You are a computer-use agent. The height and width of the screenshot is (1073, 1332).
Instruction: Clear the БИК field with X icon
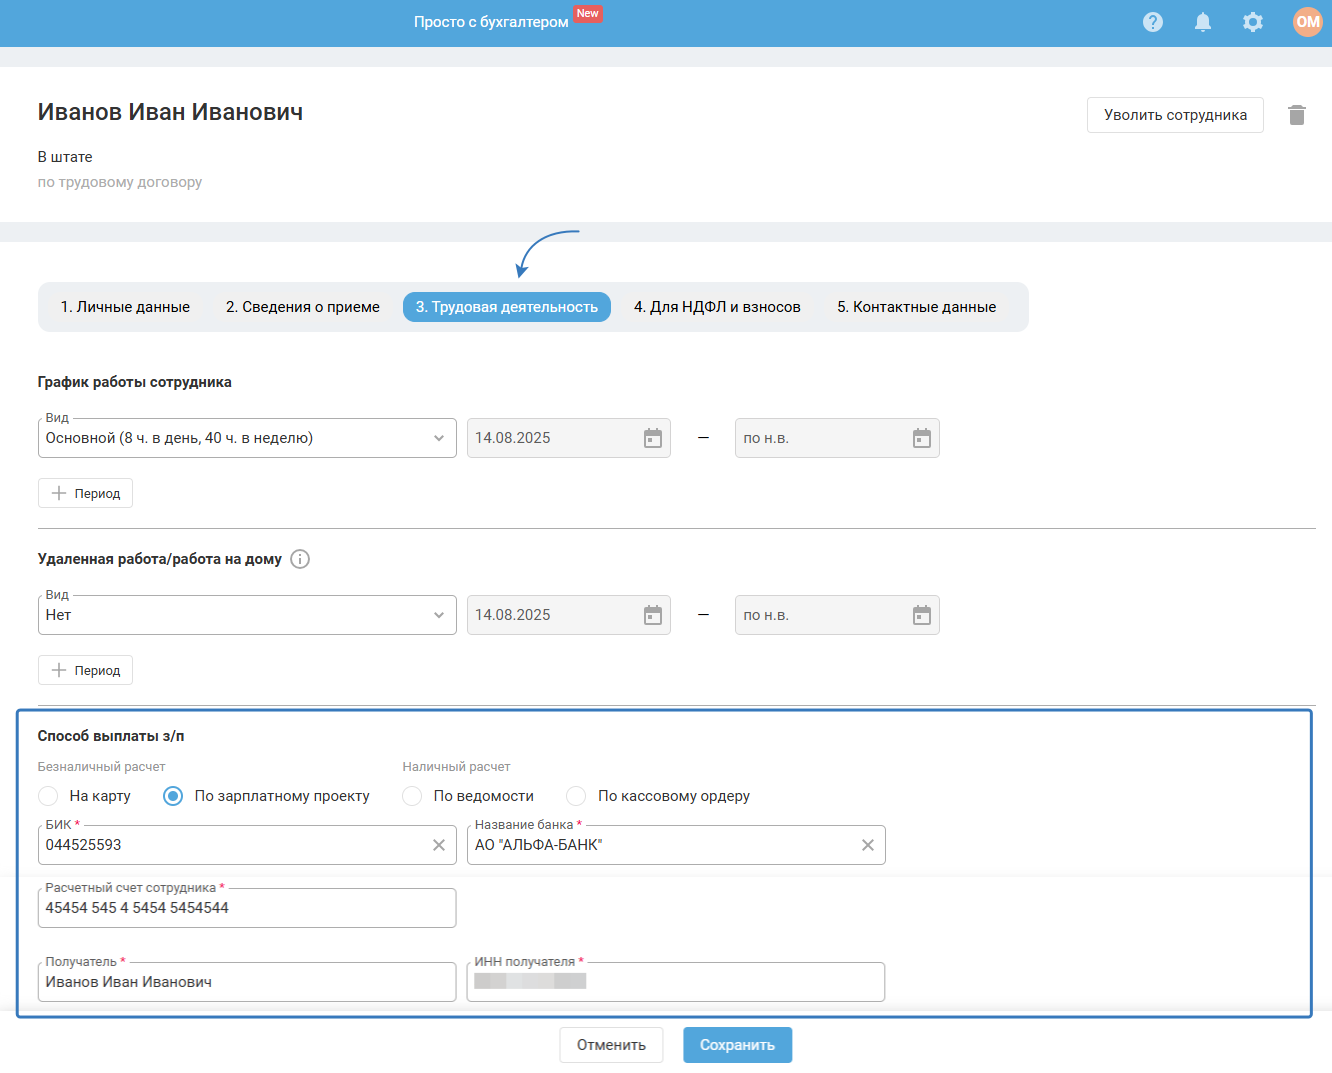pos(438,845)
